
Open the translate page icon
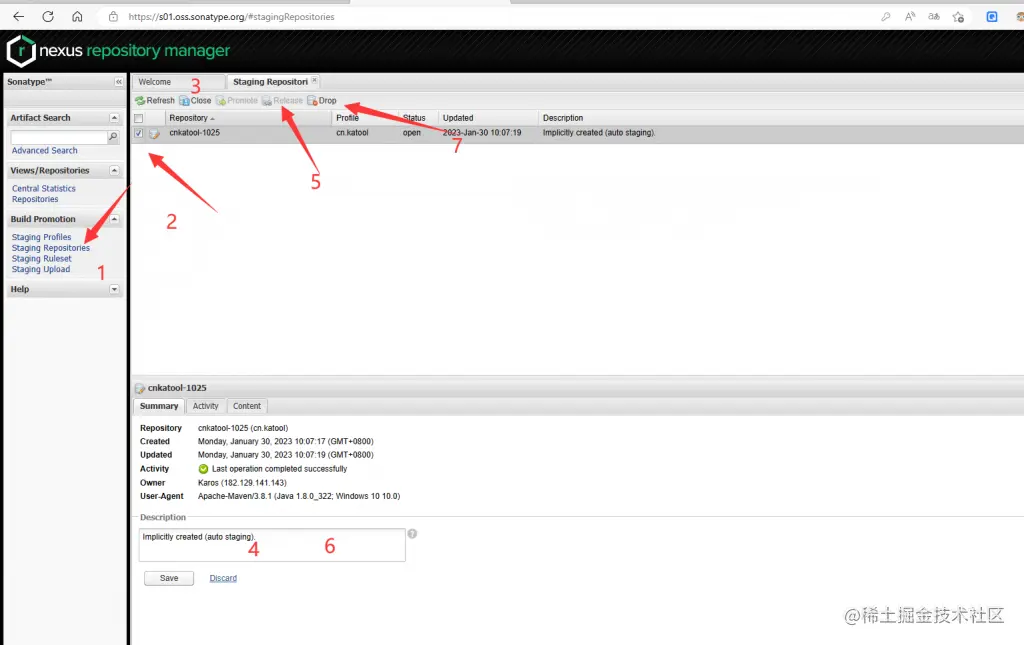[934, 17]
